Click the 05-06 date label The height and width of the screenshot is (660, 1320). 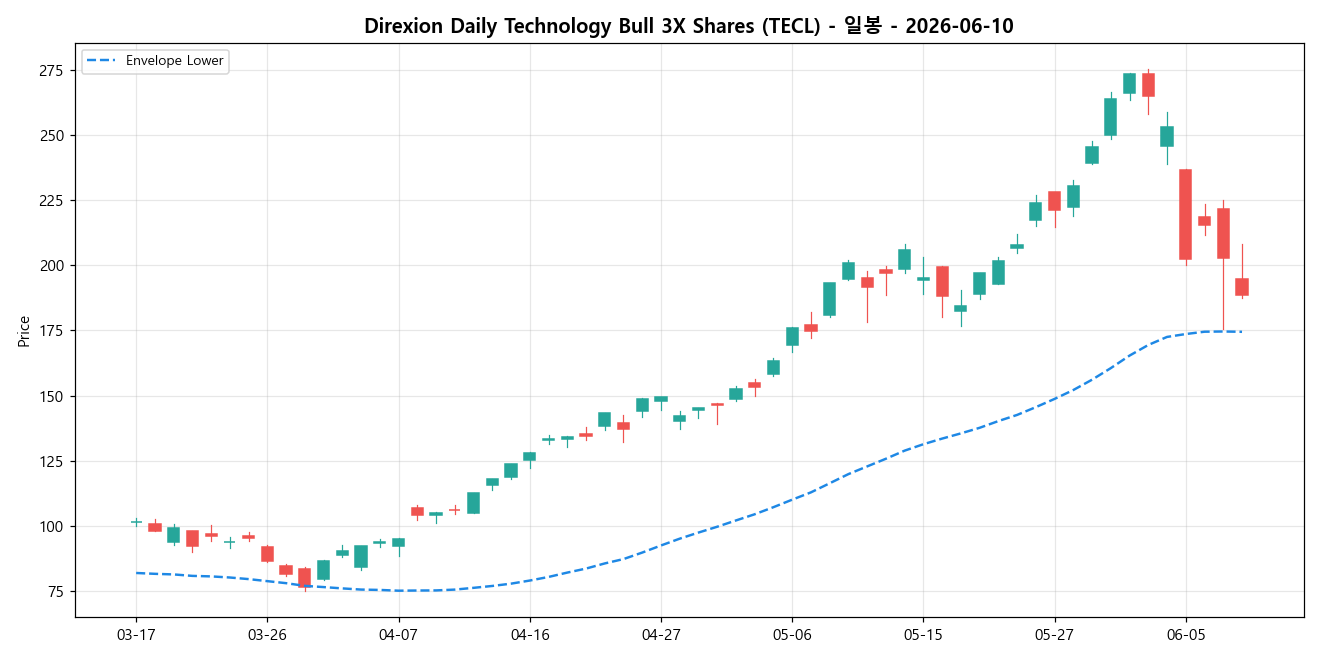[792, 634]
